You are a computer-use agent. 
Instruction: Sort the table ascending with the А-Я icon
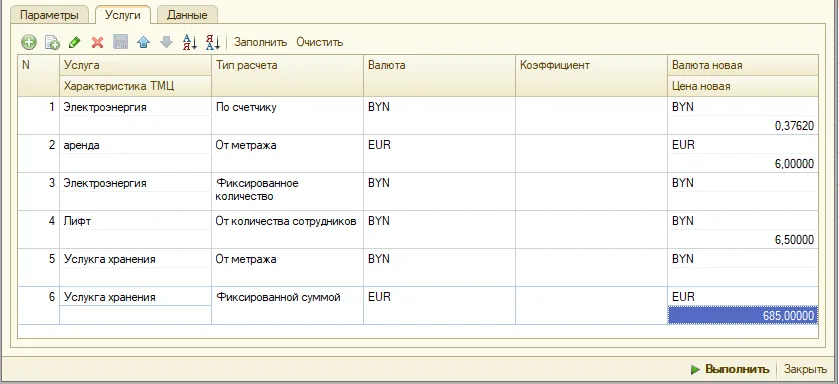(190, 42)
